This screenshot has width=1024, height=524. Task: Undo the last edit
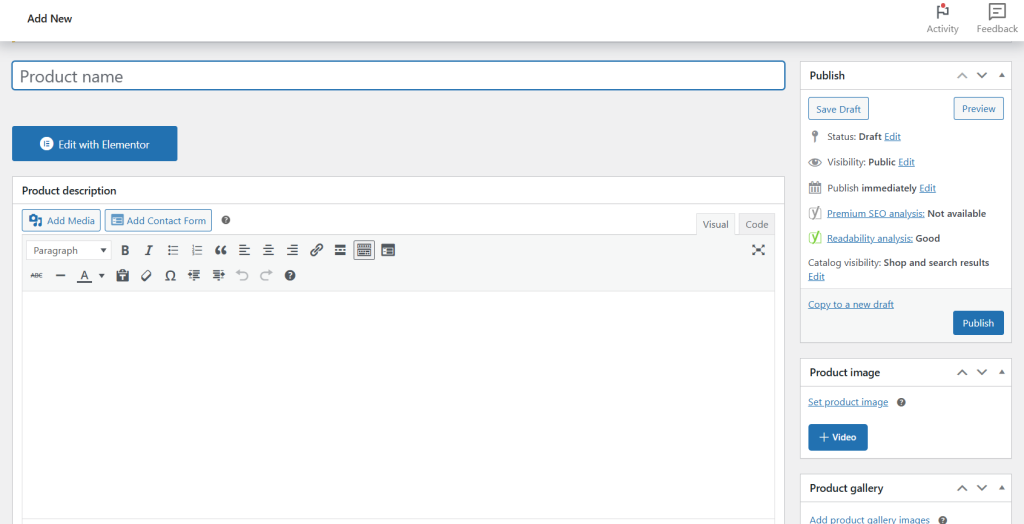(242, 276)
